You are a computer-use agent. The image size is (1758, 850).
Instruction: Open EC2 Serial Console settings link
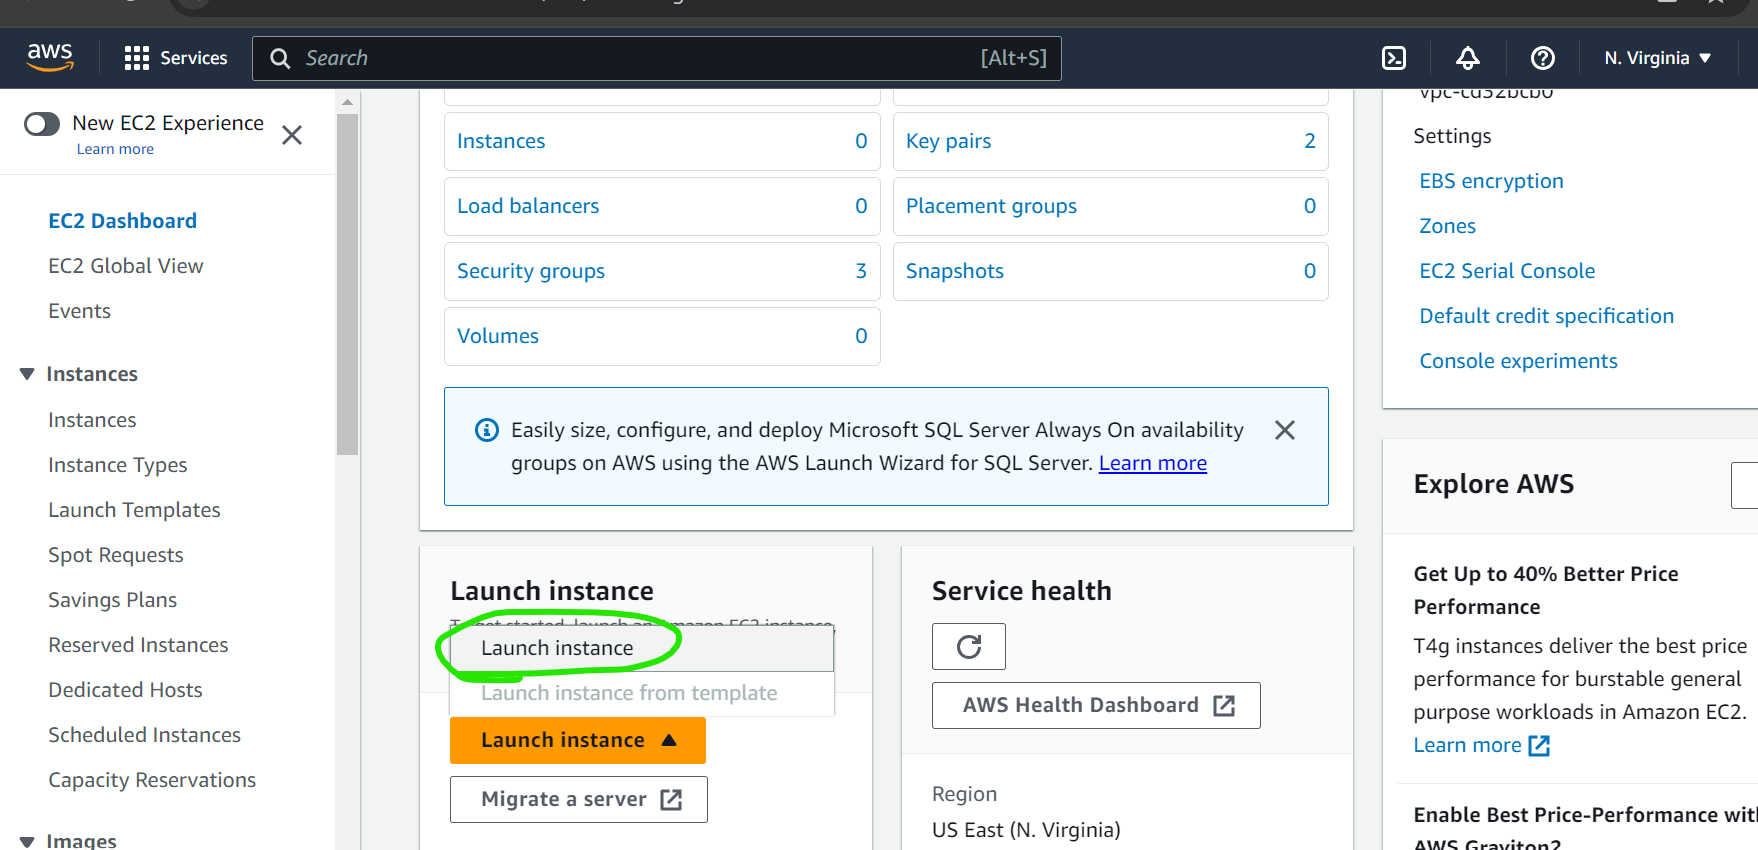1507,271
